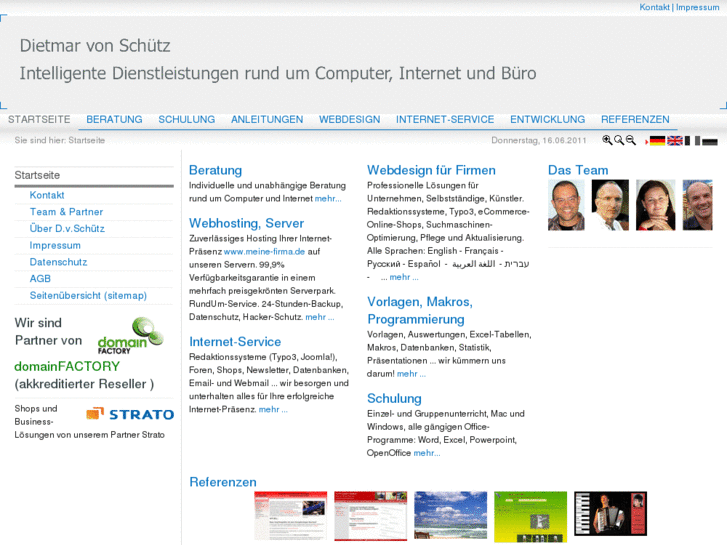Open the ANLEITUNGEN menu item

267,119
